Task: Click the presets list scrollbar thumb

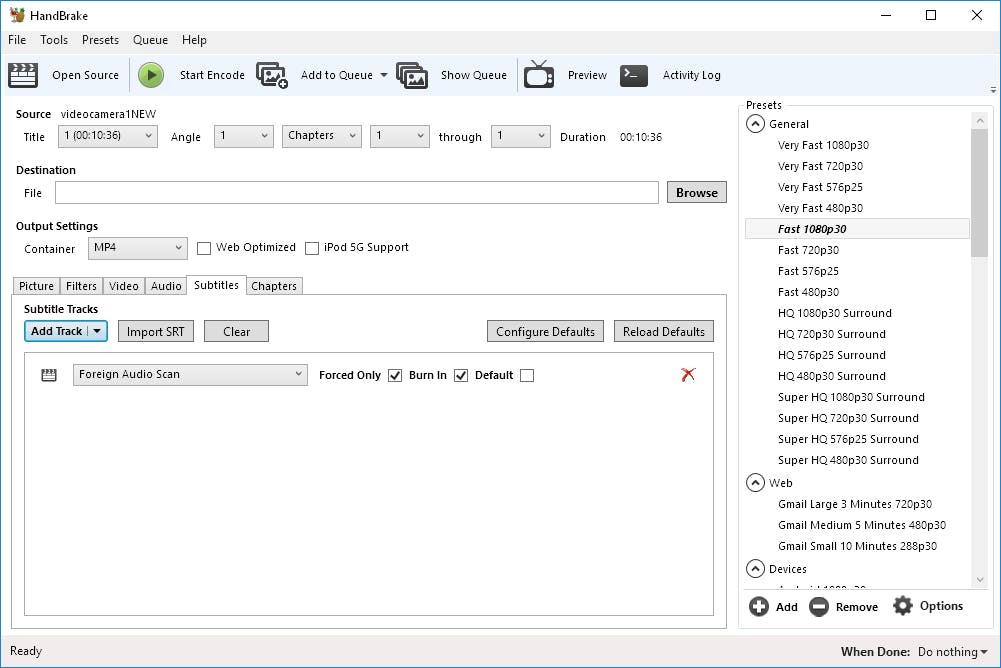Action: [x=979, y=193]
